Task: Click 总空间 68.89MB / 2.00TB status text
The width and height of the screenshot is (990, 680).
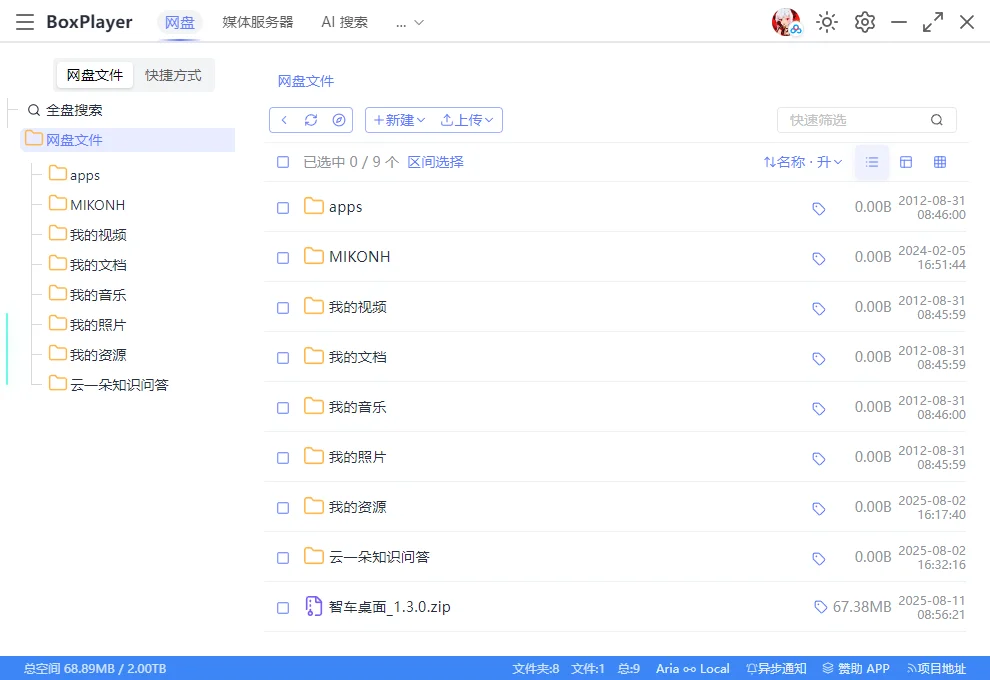Action: [x=95, y=669]
